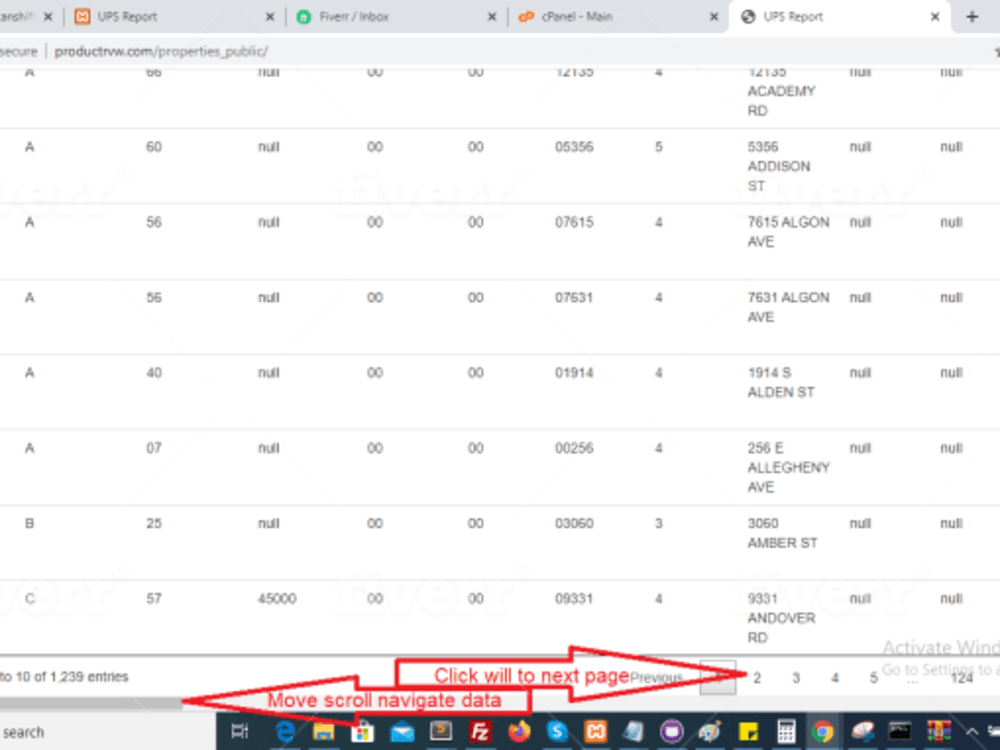Viewport: 1000px width, 750px height.
Task: Switch to first UPS Report tab with XAMPP icon
Action: tap(173, 17)
